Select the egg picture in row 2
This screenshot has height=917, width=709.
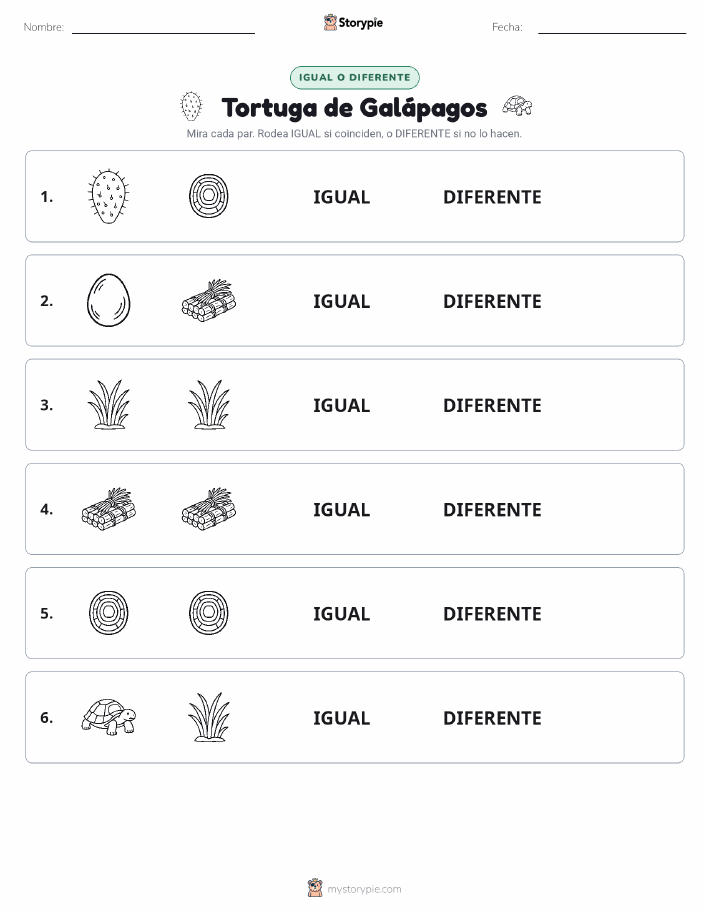[x=108, y=301]
